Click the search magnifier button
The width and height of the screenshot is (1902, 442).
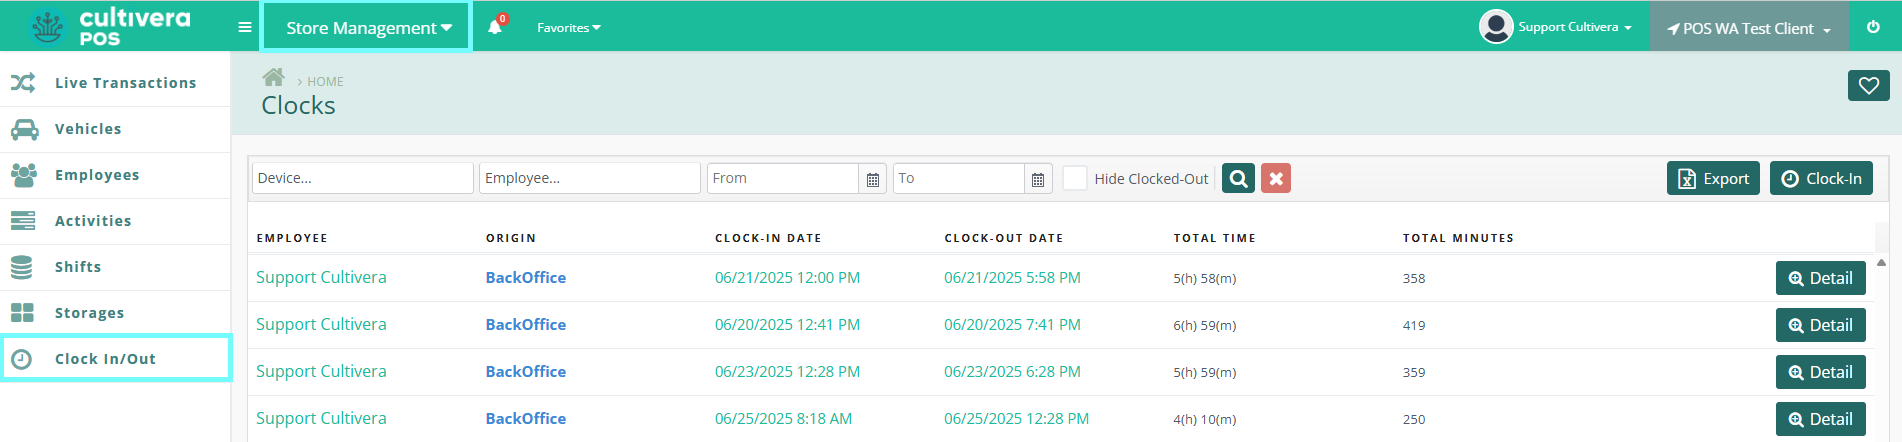(x=1238, y=178)
